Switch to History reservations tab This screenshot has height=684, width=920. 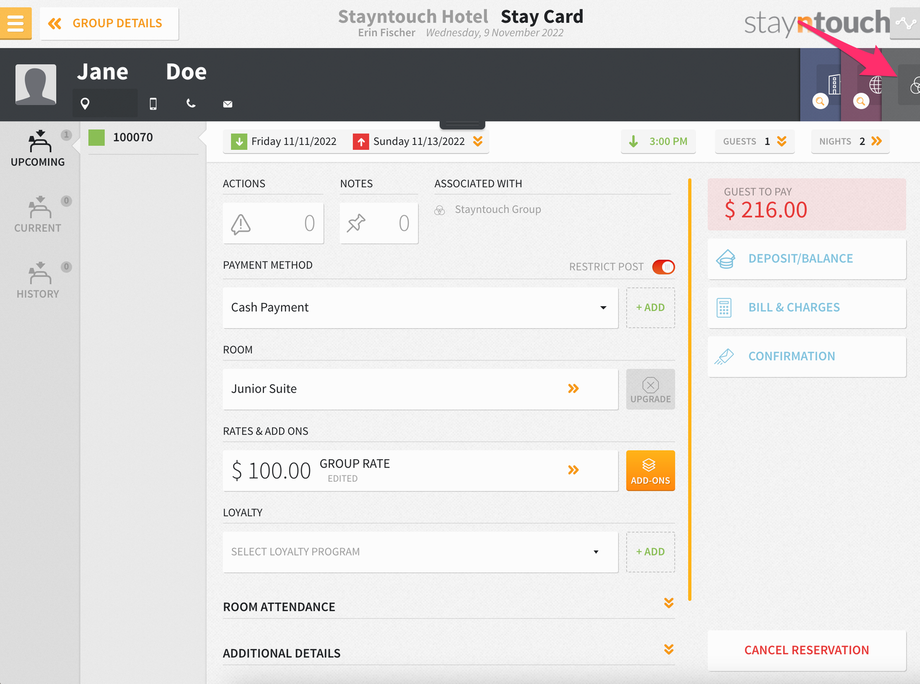click(38, 280)
